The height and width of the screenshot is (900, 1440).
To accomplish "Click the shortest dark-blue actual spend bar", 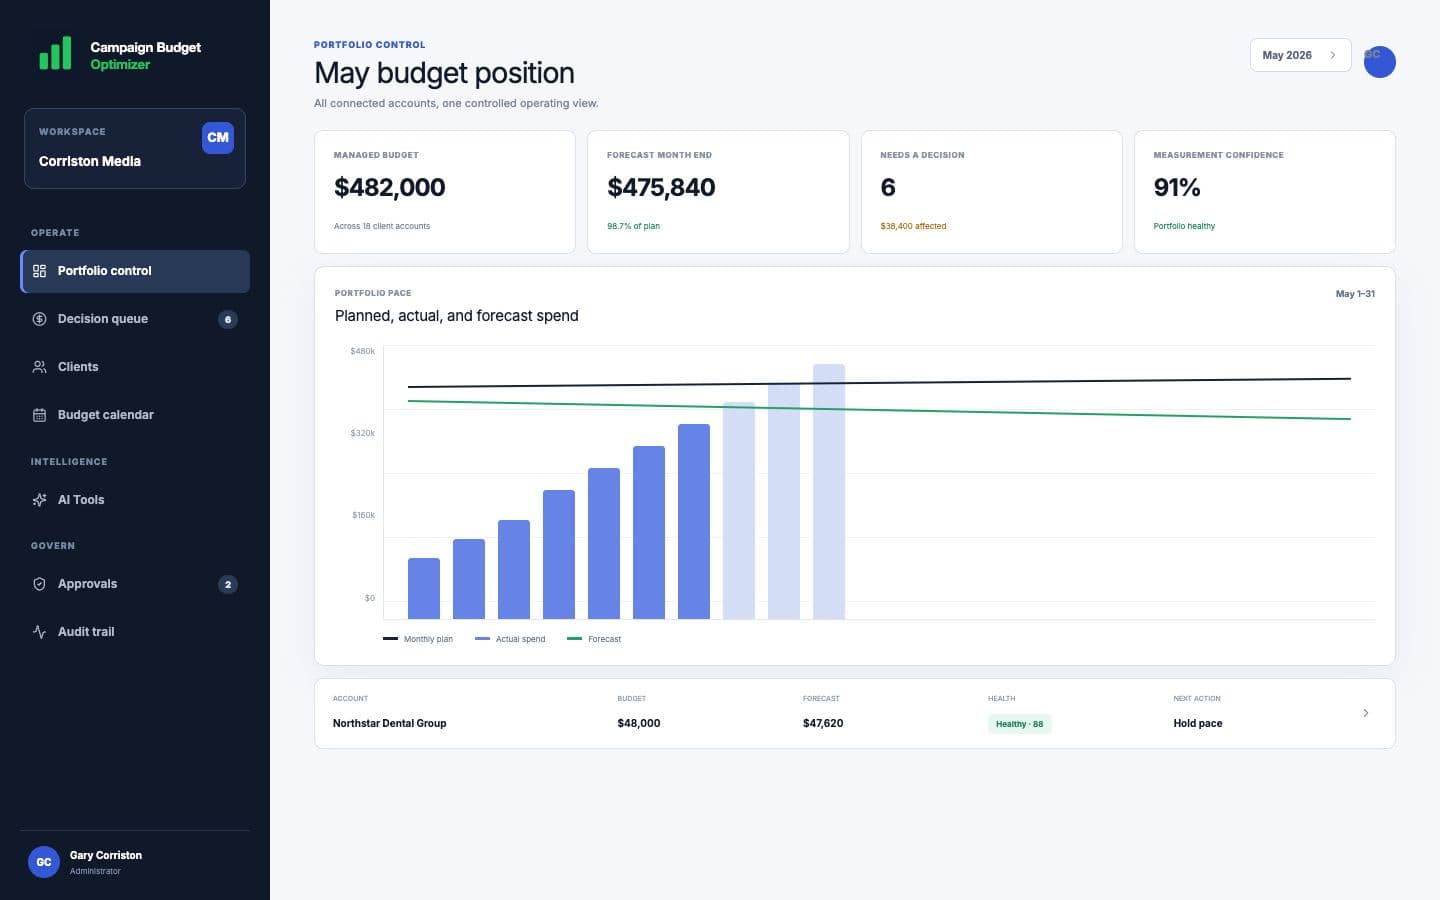I will [424, 588].
